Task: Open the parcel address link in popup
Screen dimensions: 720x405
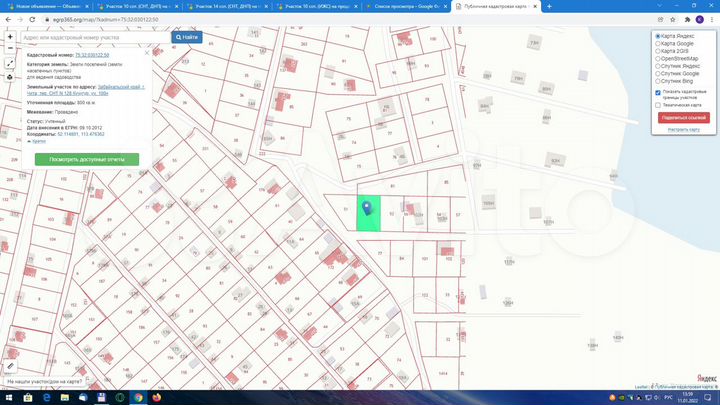Action: pos(86,90)
